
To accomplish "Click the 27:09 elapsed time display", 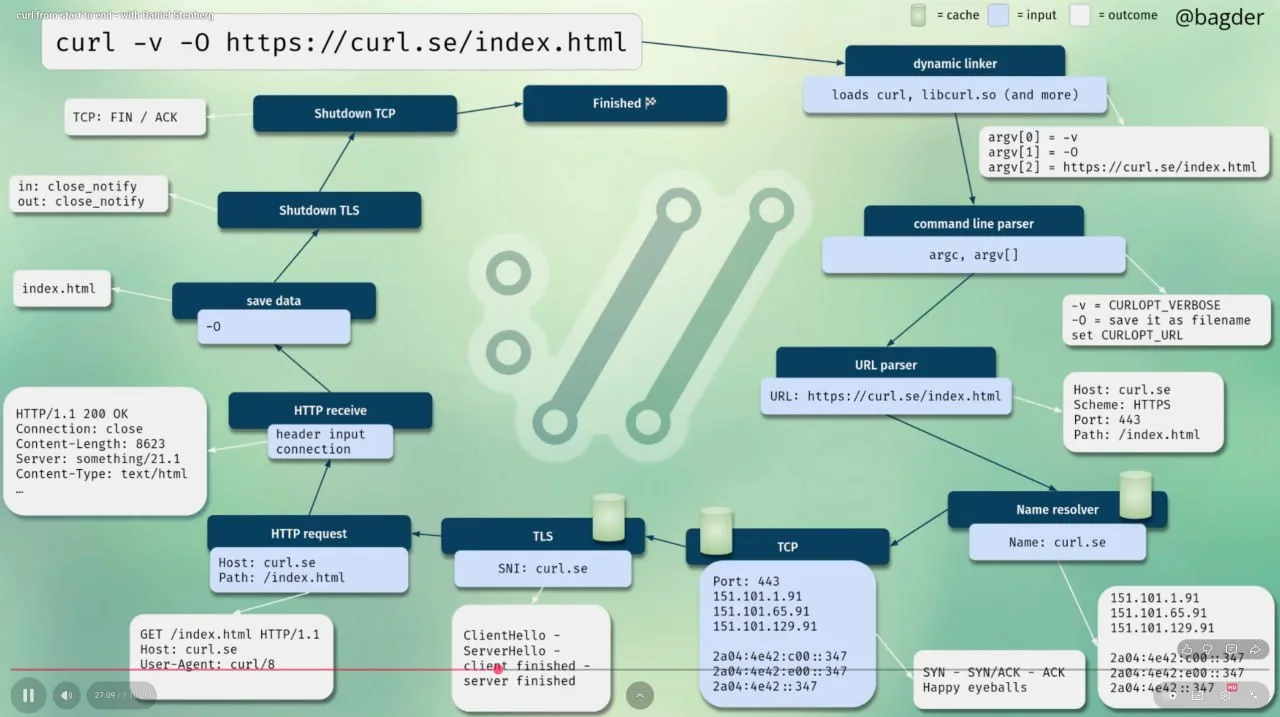I will (x=105, y=695).
